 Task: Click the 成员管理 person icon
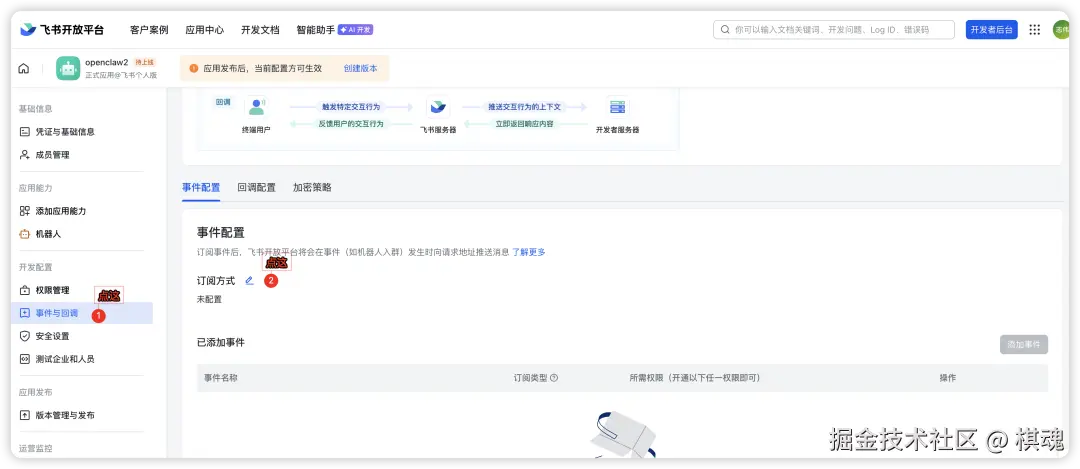point(25,155)
